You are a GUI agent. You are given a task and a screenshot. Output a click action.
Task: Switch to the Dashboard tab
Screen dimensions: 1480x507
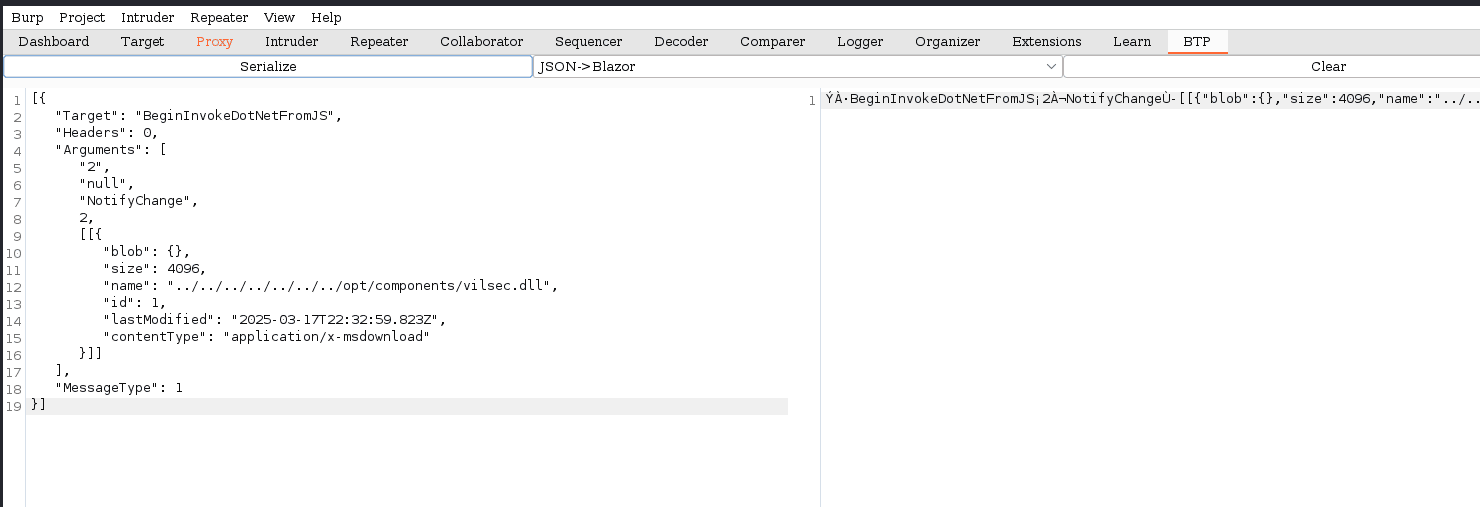pos(54,41)
